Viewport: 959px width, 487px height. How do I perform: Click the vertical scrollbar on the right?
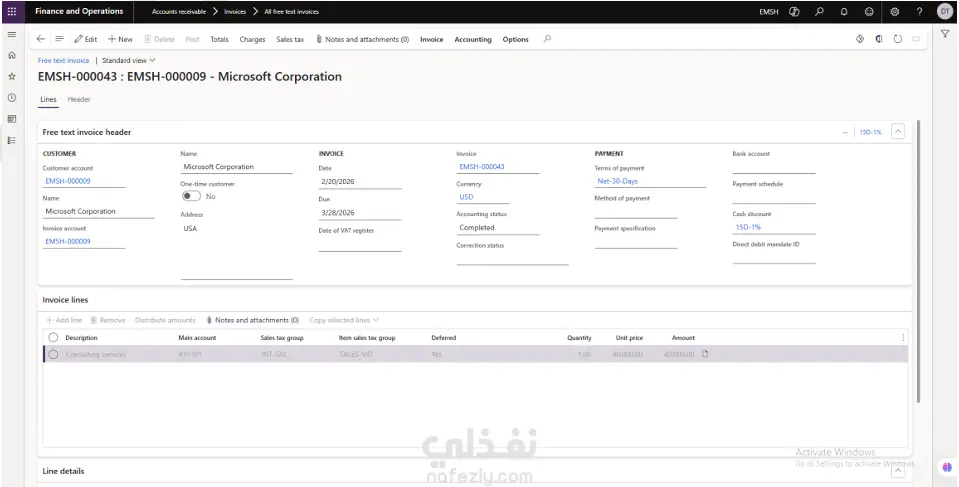click(918, 261)
